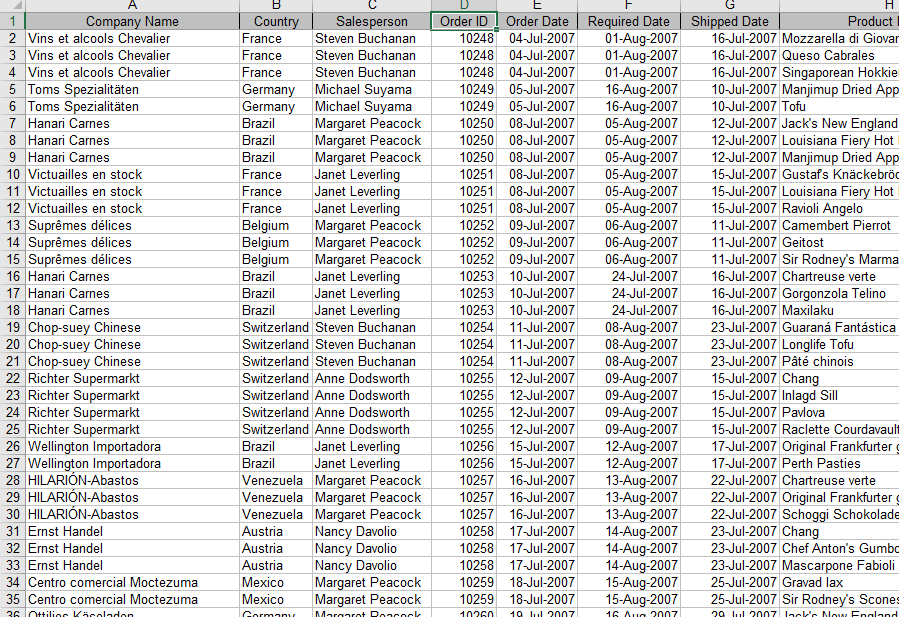
Task: Click Switzerland cell in row 20
Action: click(276, 345)
